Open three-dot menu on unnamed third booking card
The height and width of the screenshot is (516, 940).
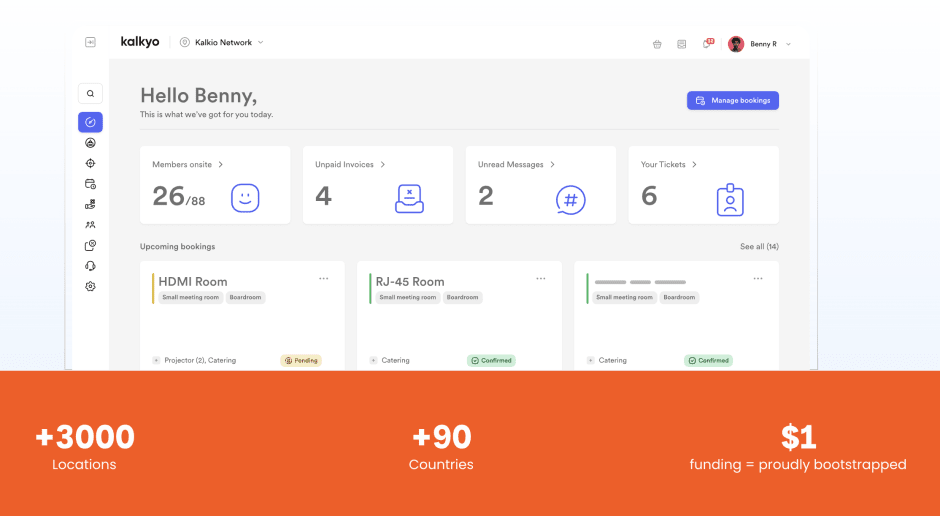(x=758, y=279)
